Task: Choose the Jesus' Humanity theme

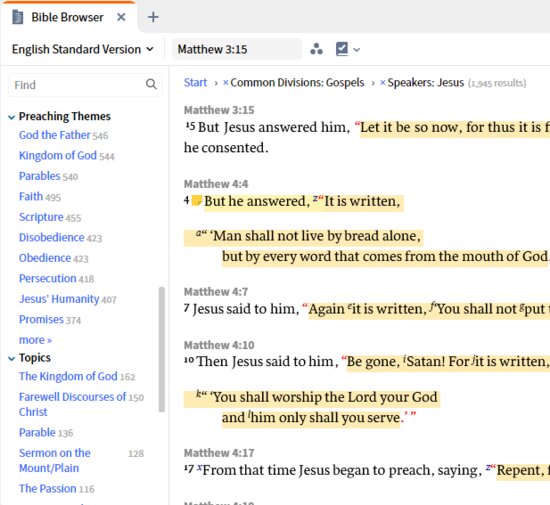Action: [59, 299]
